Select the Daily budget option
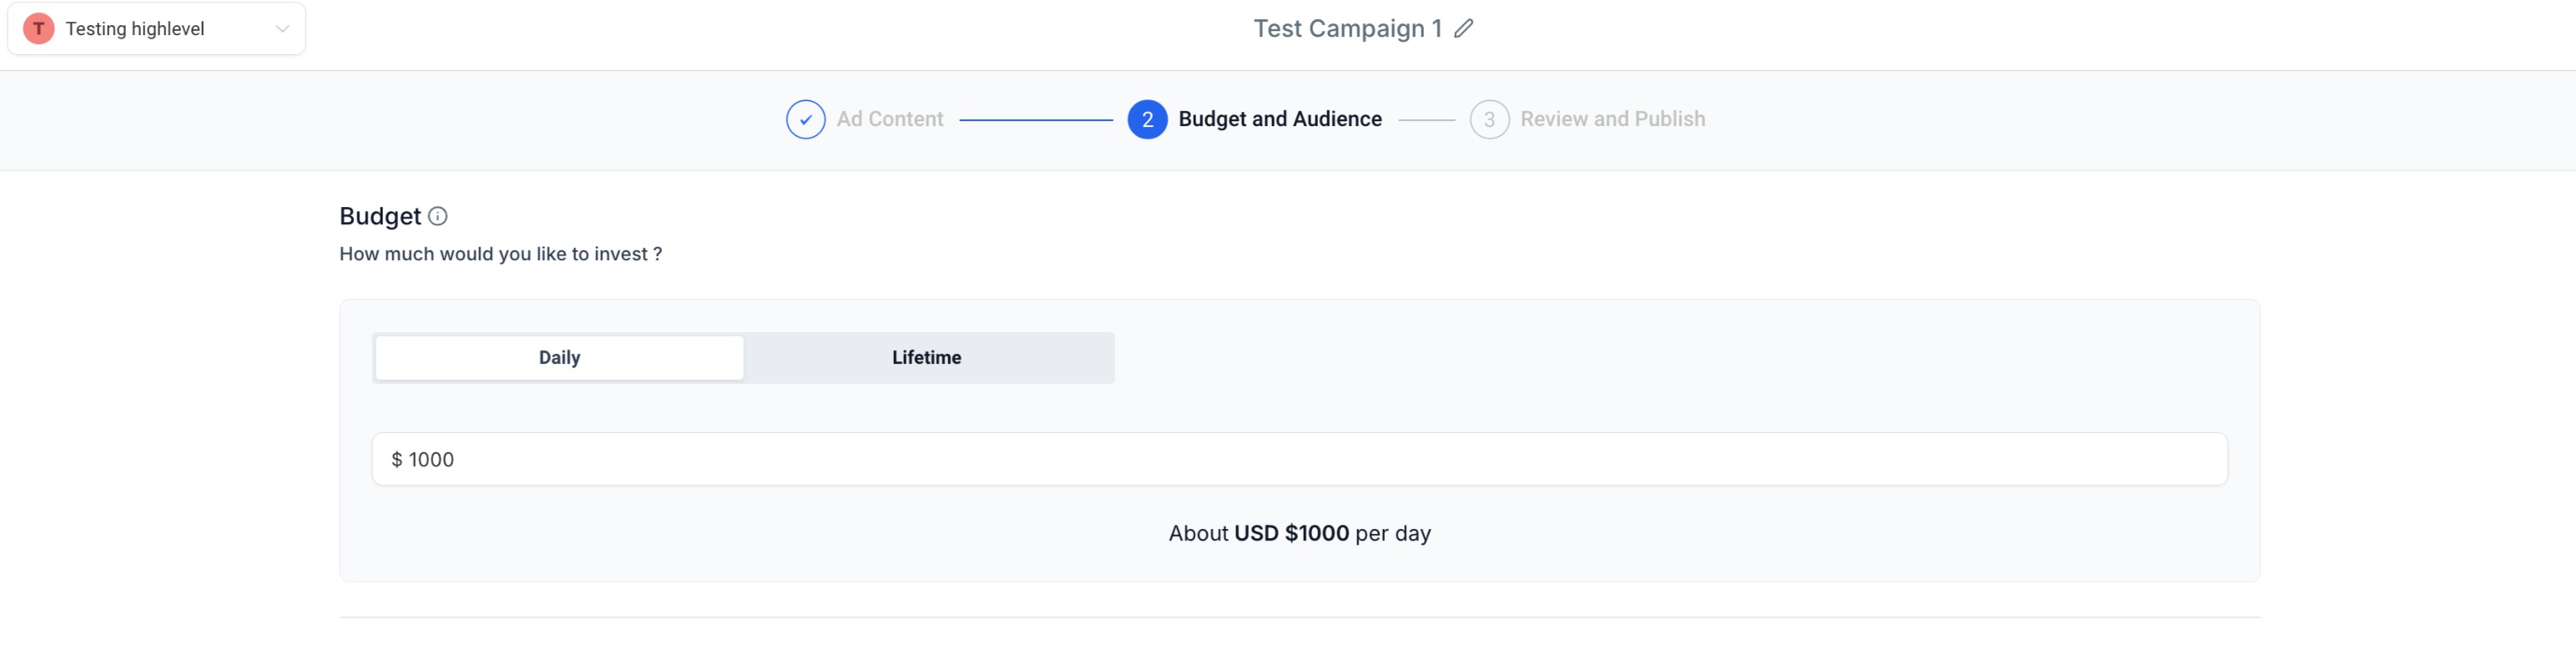2576x649 pixels. [559, 358]
